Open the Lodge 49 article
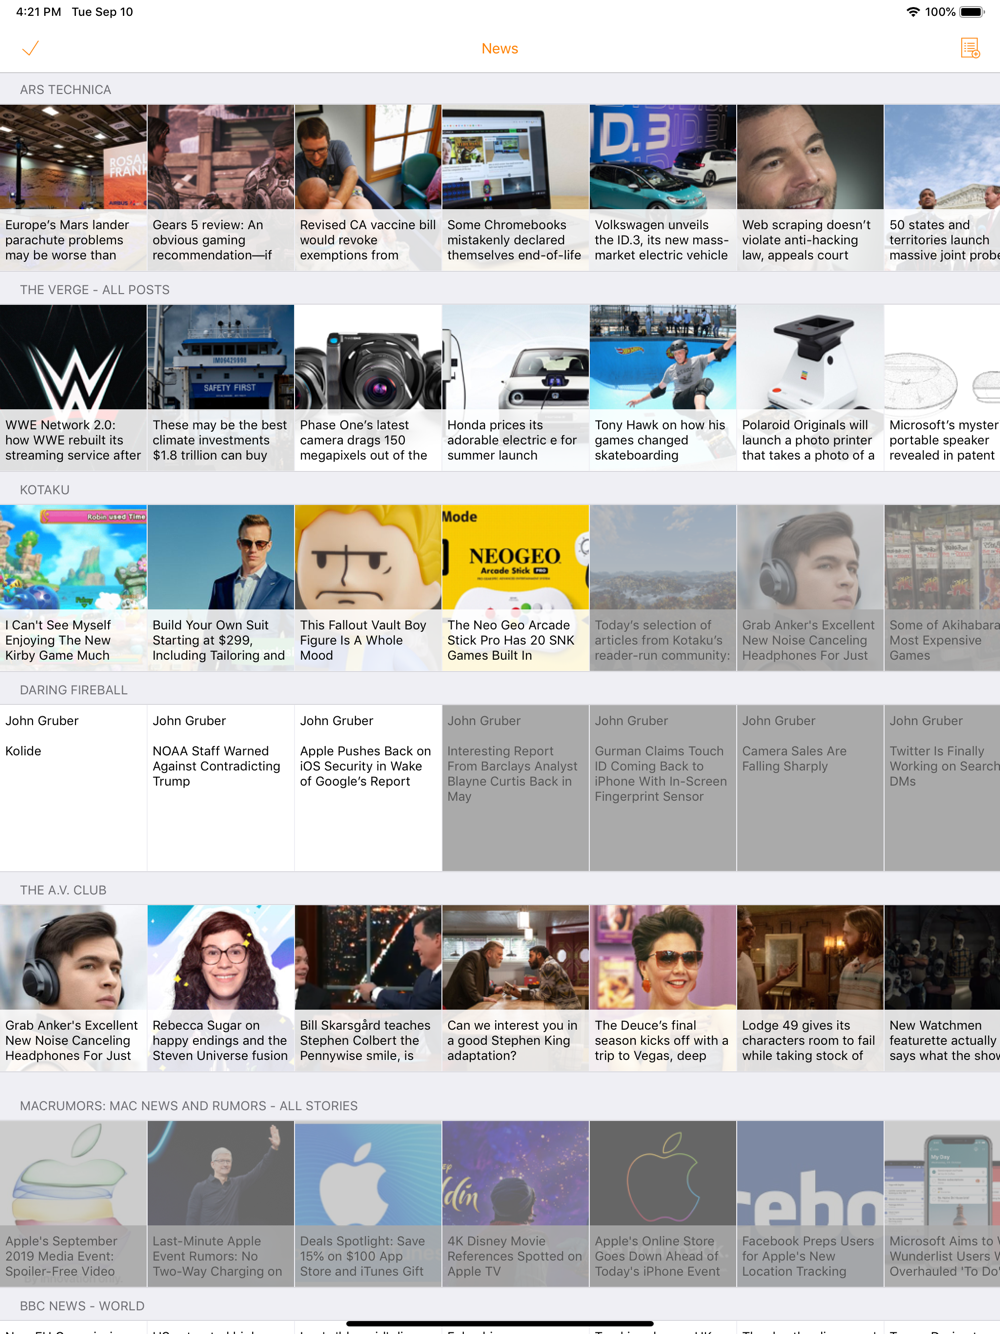Viewport: 1000px width, 1334px height. tap(811, 988)
